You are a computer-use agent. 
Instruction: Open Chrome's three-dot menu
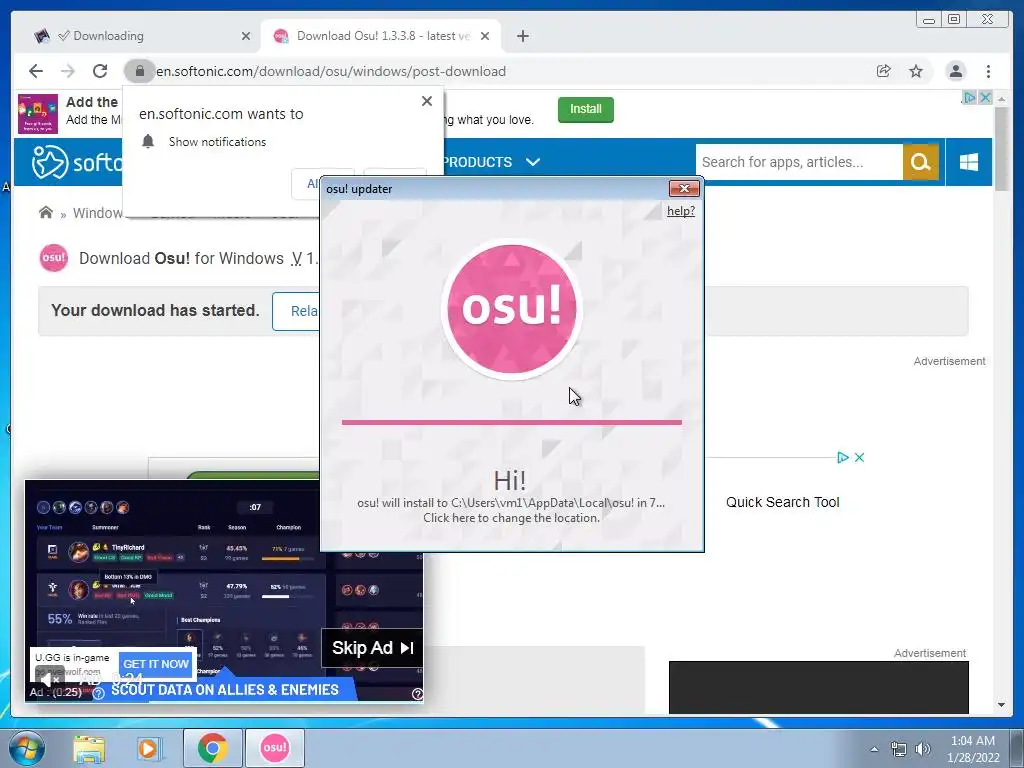989,71
